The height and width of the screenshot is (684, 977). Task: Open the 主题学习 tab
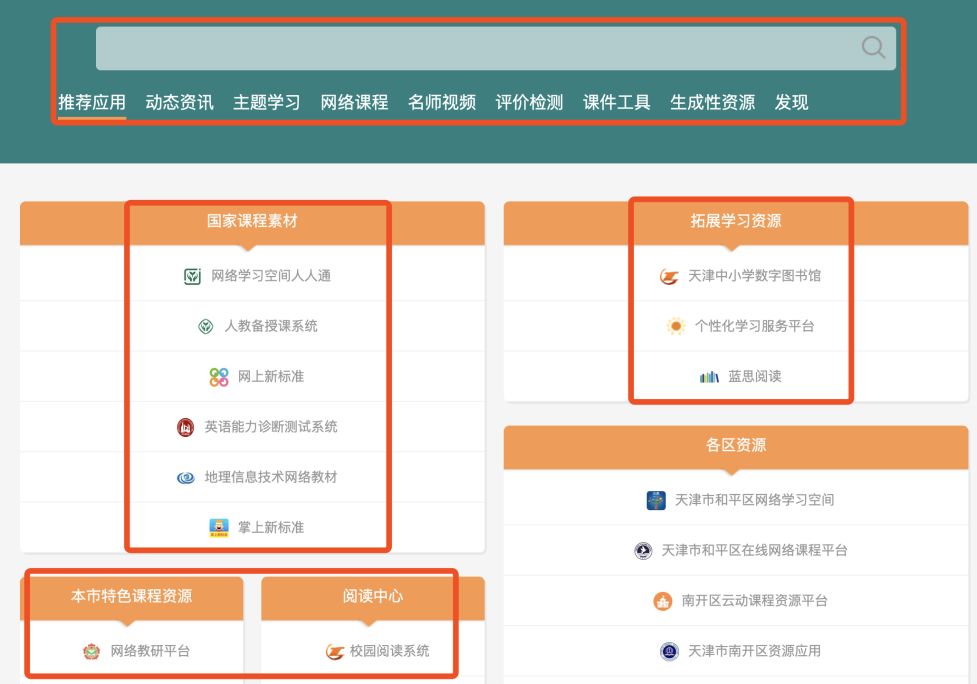(x=267, y=102)
